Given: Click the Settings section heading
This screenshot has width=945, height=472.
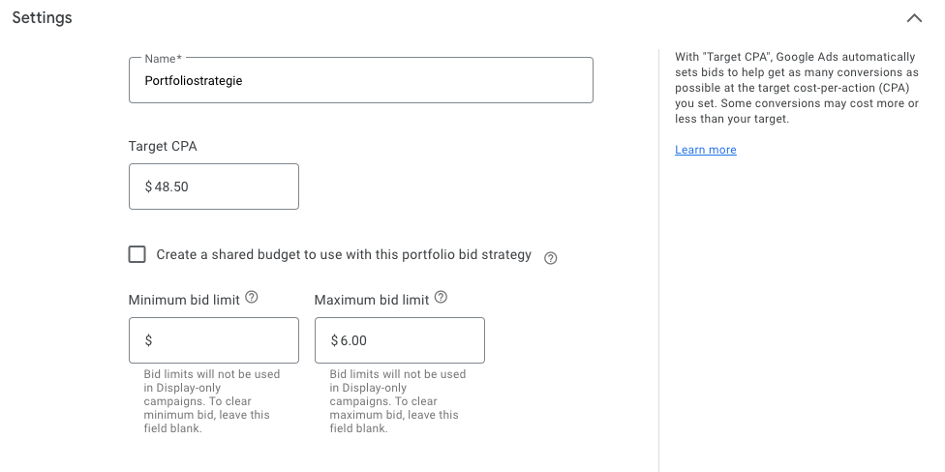Looking at the screenshot, I should point(41,18).
